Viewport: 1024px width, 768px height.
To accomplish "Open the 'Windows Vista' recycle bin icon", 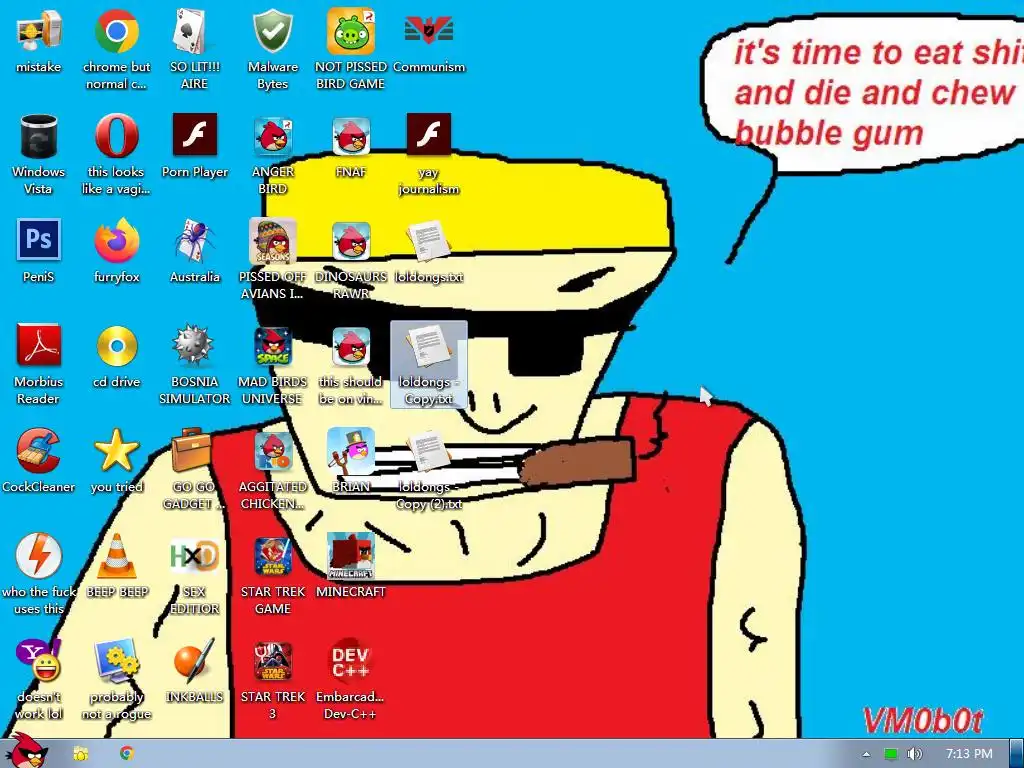I will click(x=39, y=136).
